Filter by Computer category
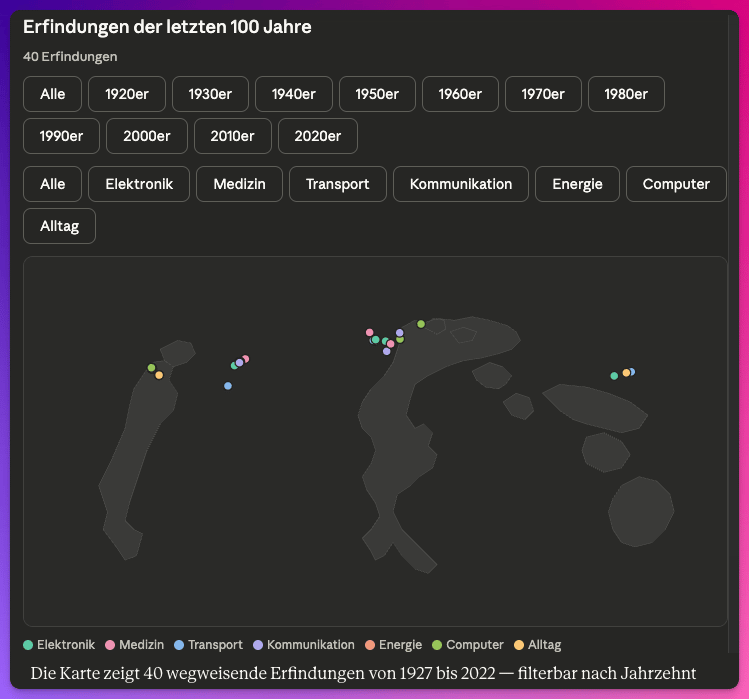749x699 pixels. coord(676,184)
